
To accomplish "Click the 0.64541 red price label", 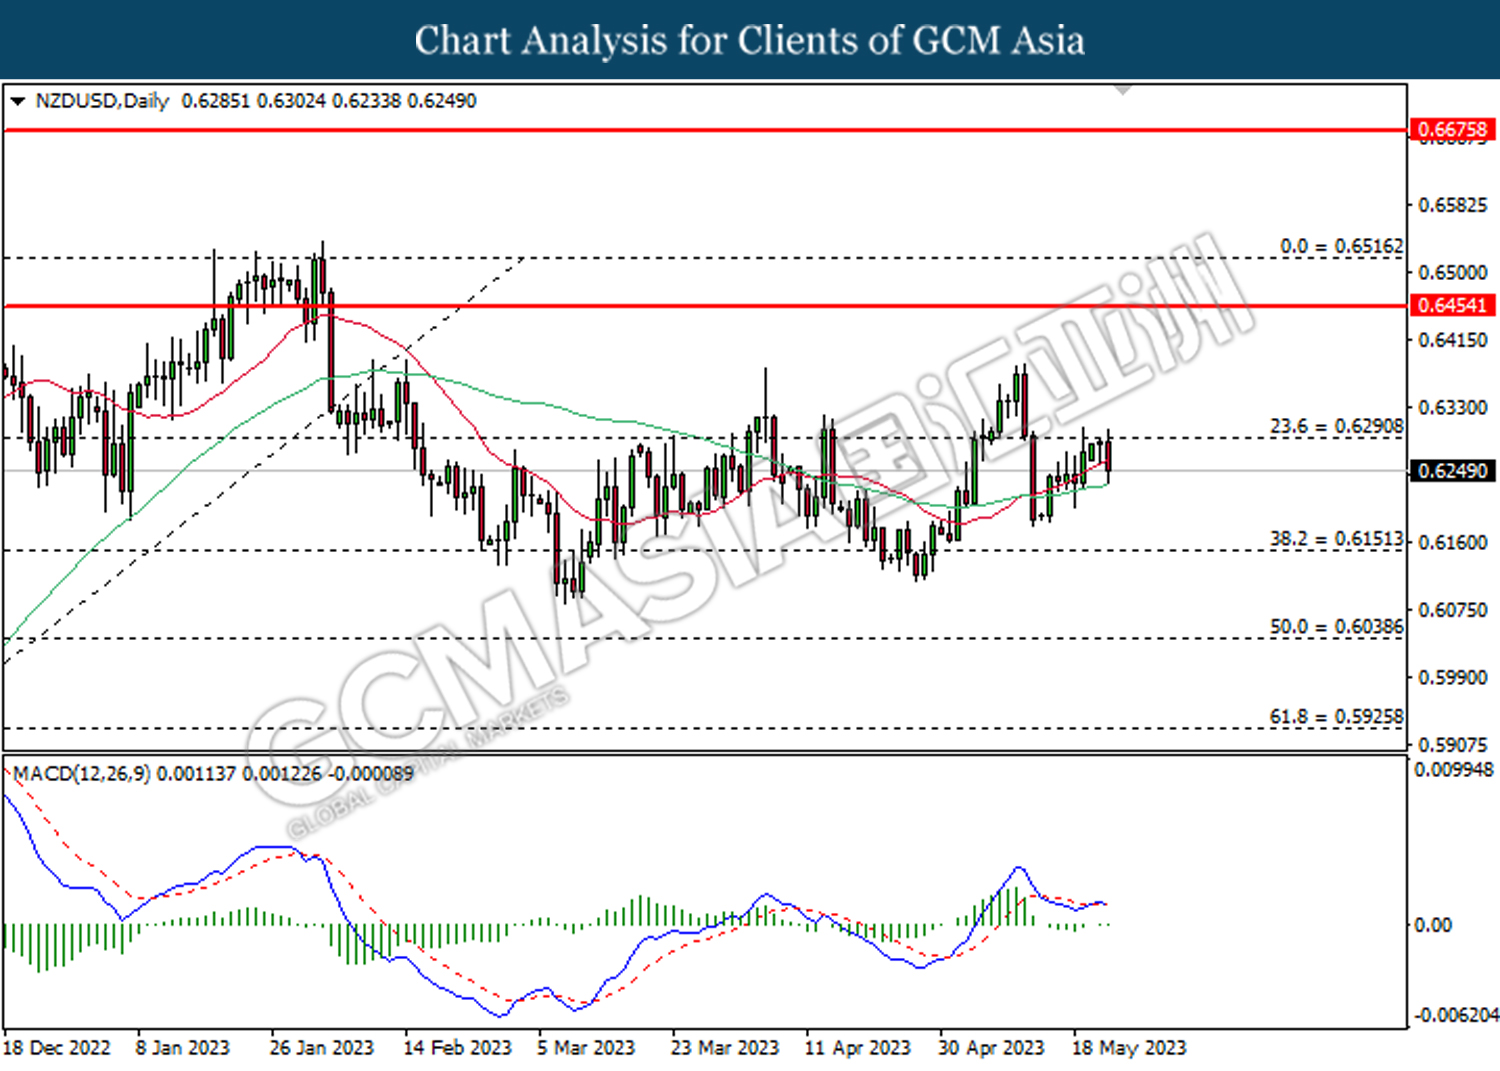I will [1453, 305].
